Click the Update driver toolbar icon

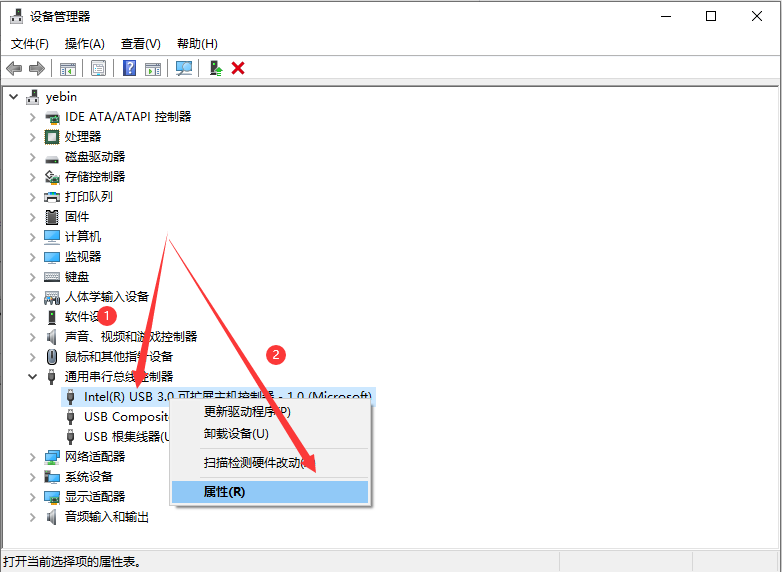click(215, 68)
